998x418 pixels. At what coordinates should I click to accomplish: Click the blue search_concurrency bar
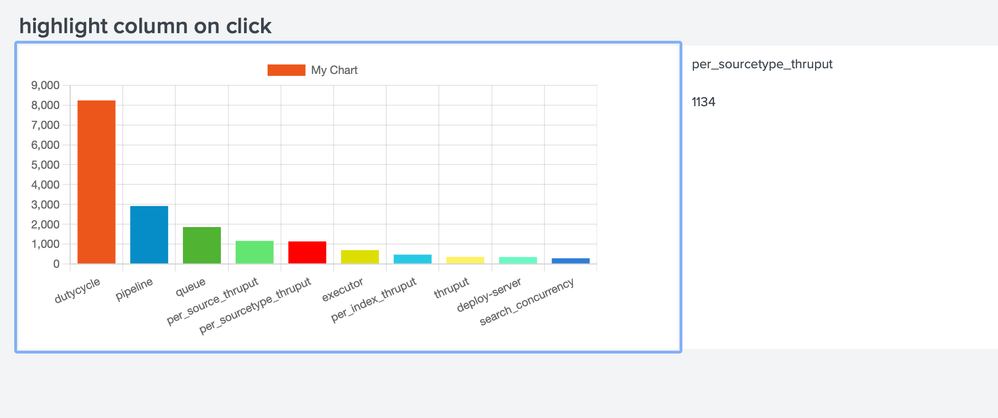click(x=570, y=261)
